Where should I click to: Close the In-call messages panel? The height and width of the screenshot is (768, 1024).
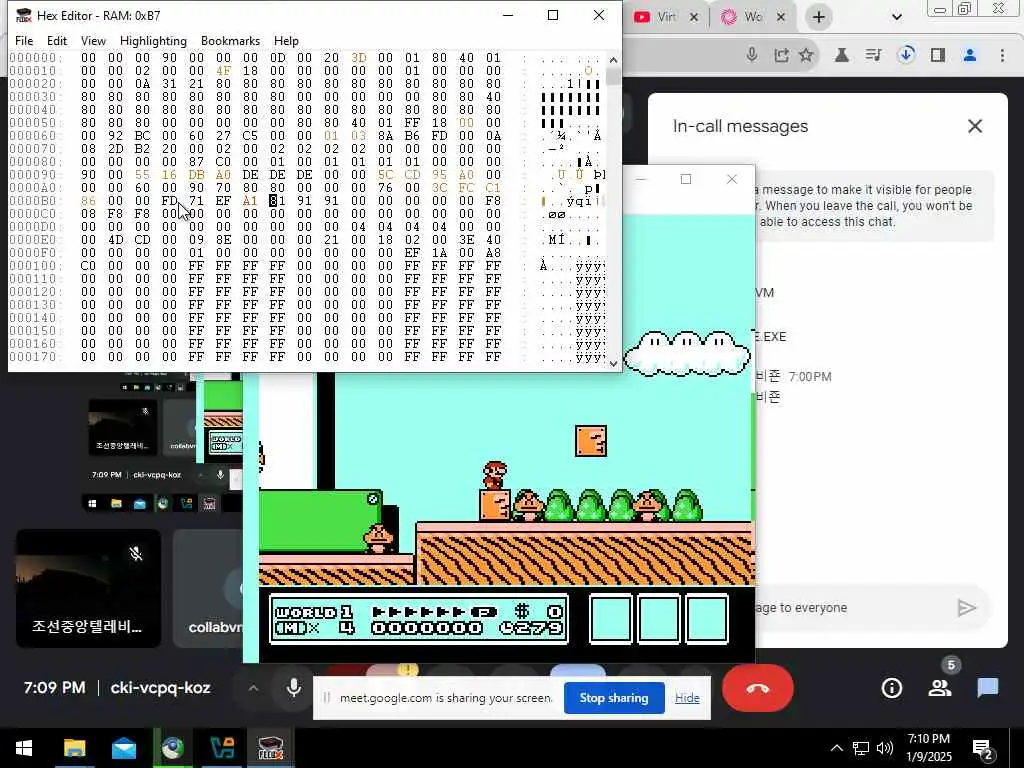point(974,126)
